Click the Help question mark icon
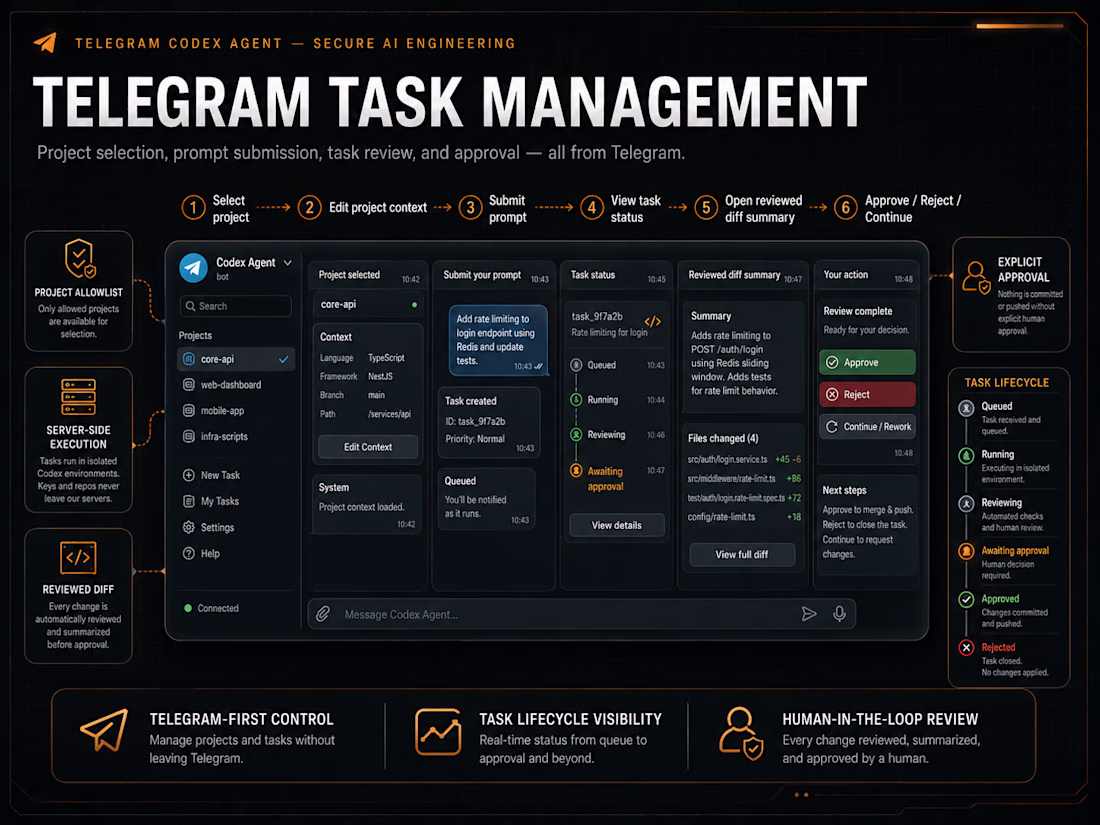This screenshot has width=1100, height=825. click(x=189, y=554)
